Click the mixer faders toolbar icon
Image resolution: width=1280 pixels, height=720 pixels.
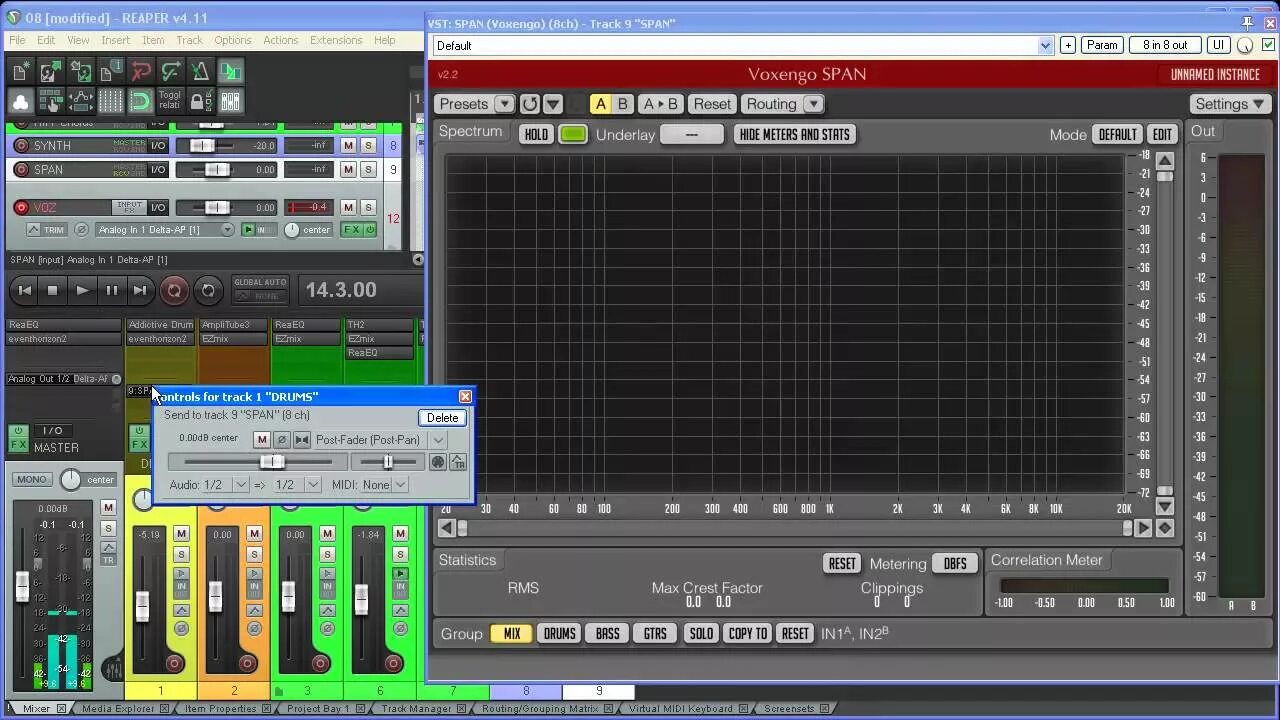(x=230, y=101)
